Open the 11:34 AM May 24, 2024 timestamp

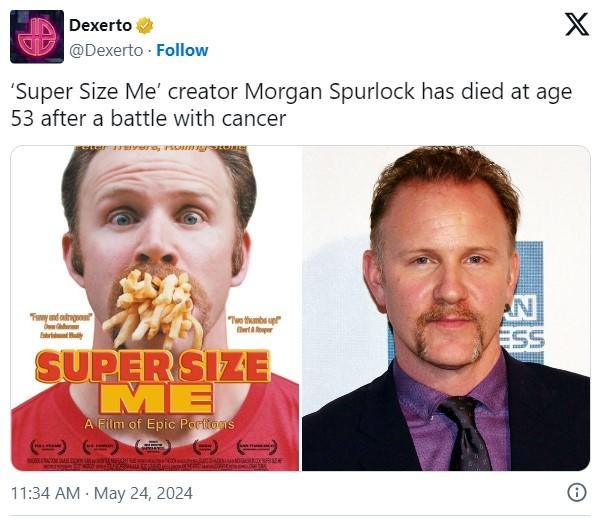click(102, 493)
